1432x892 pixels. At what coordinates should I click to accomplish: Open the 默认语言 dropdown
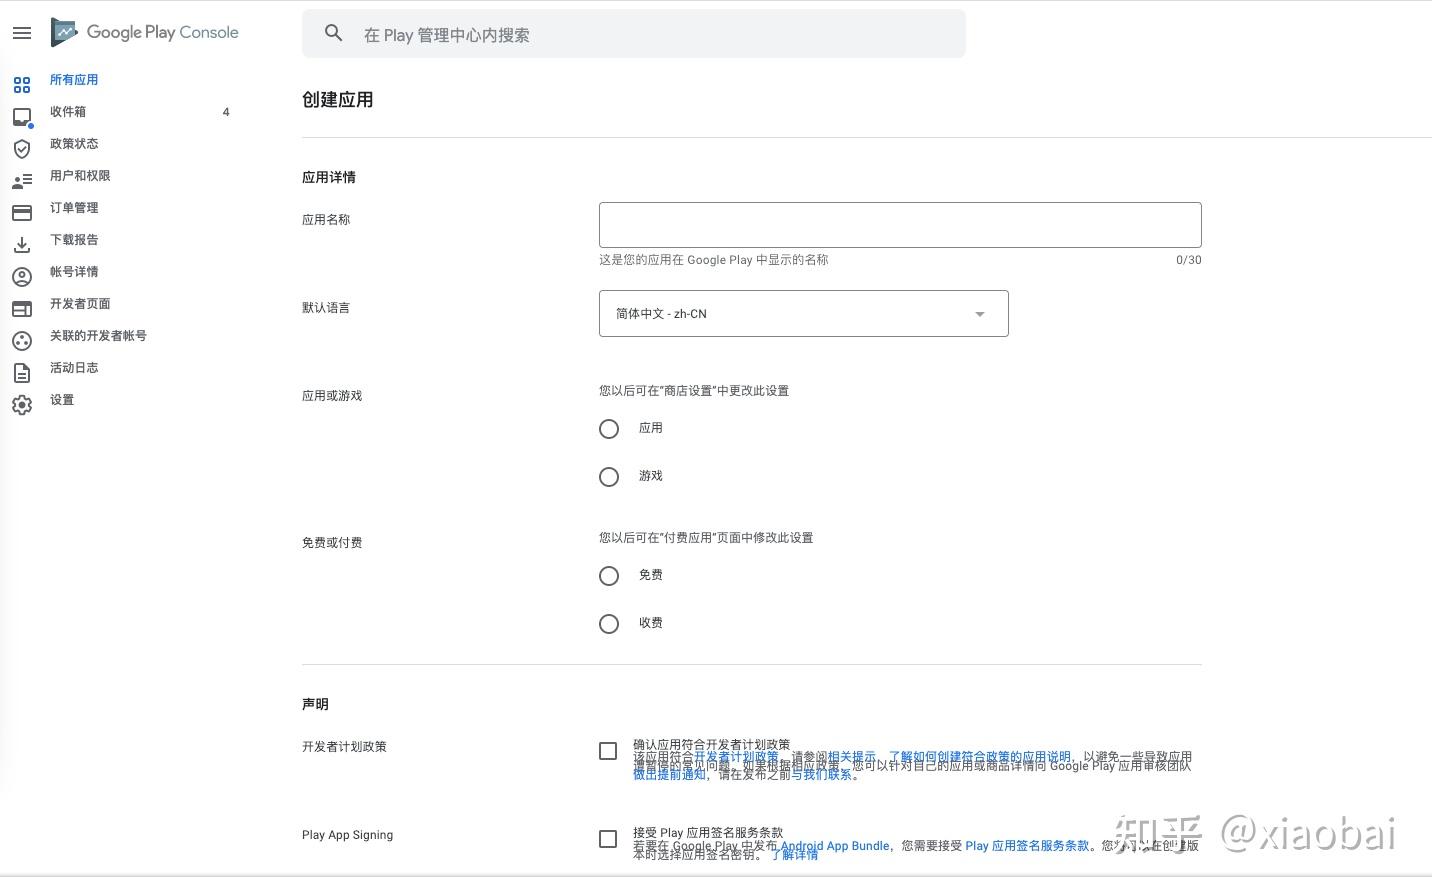pyautogui.click(x=803, y=313)
